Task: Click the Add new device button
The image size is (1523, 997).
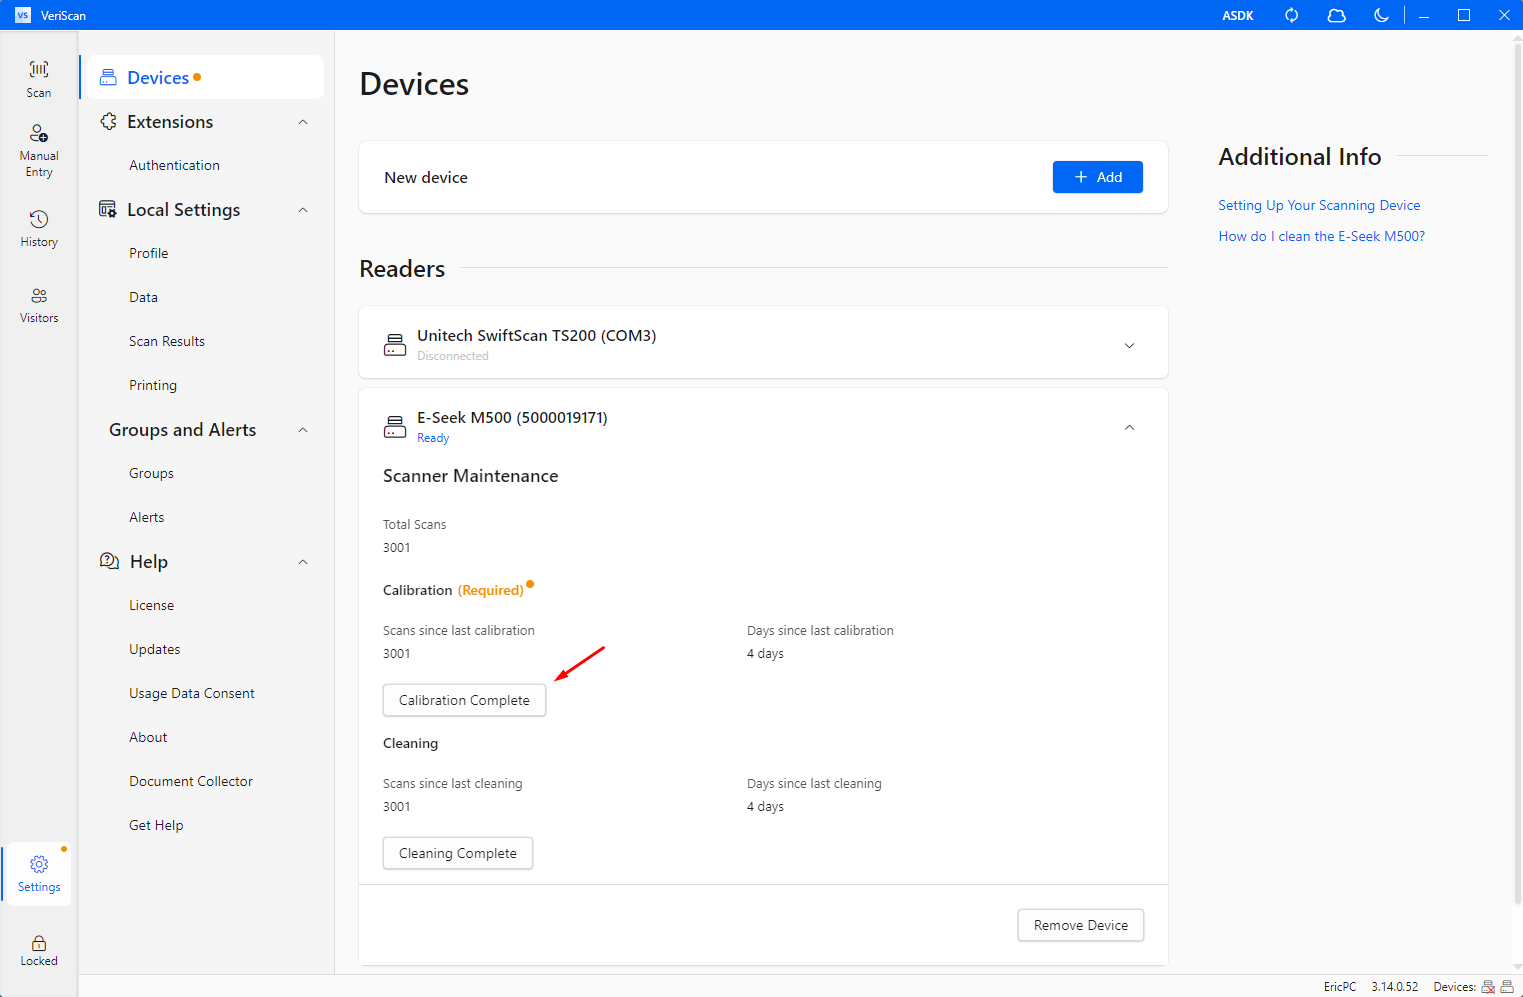Action: tap(1097, 177)
